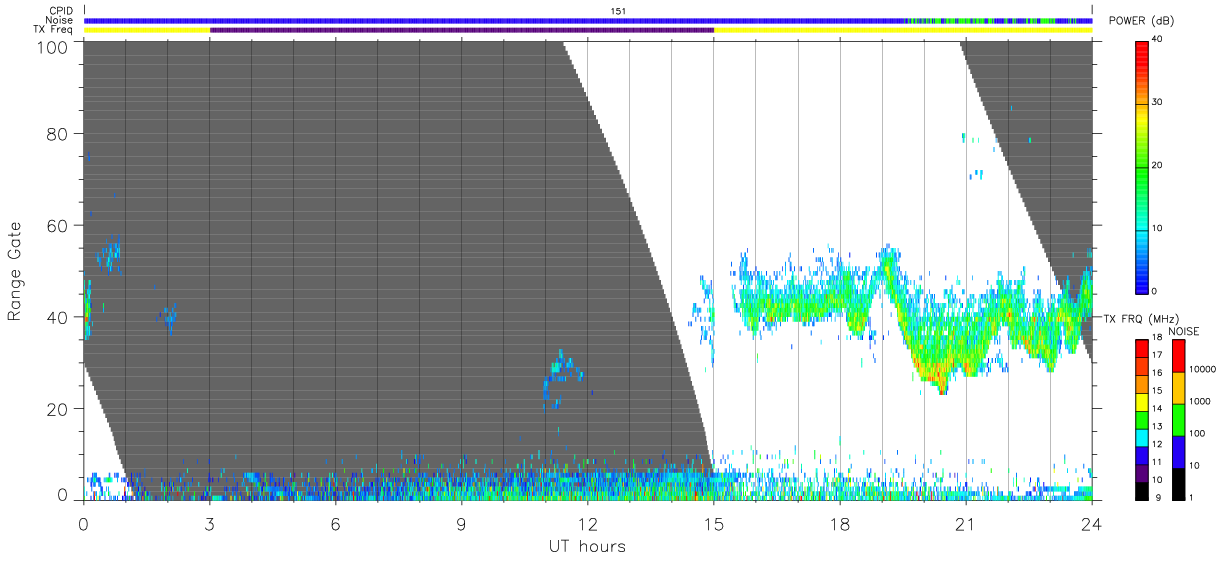
Task: Click the black 9 MHz swatch in the TX FRQ legend
Action: click(1142, 490)
